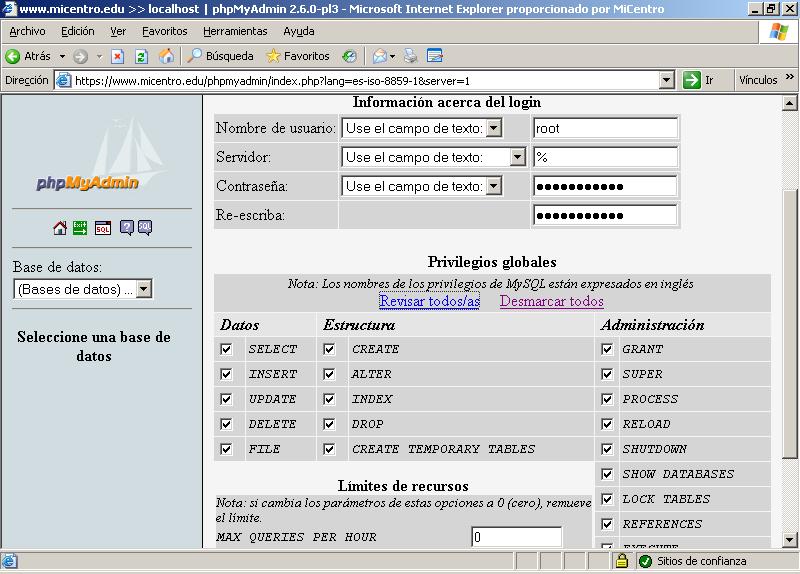Screen dimensions: 800x574
Task: Uncheck the SELECT privilege checkbox
Action: tap(226, 349)
